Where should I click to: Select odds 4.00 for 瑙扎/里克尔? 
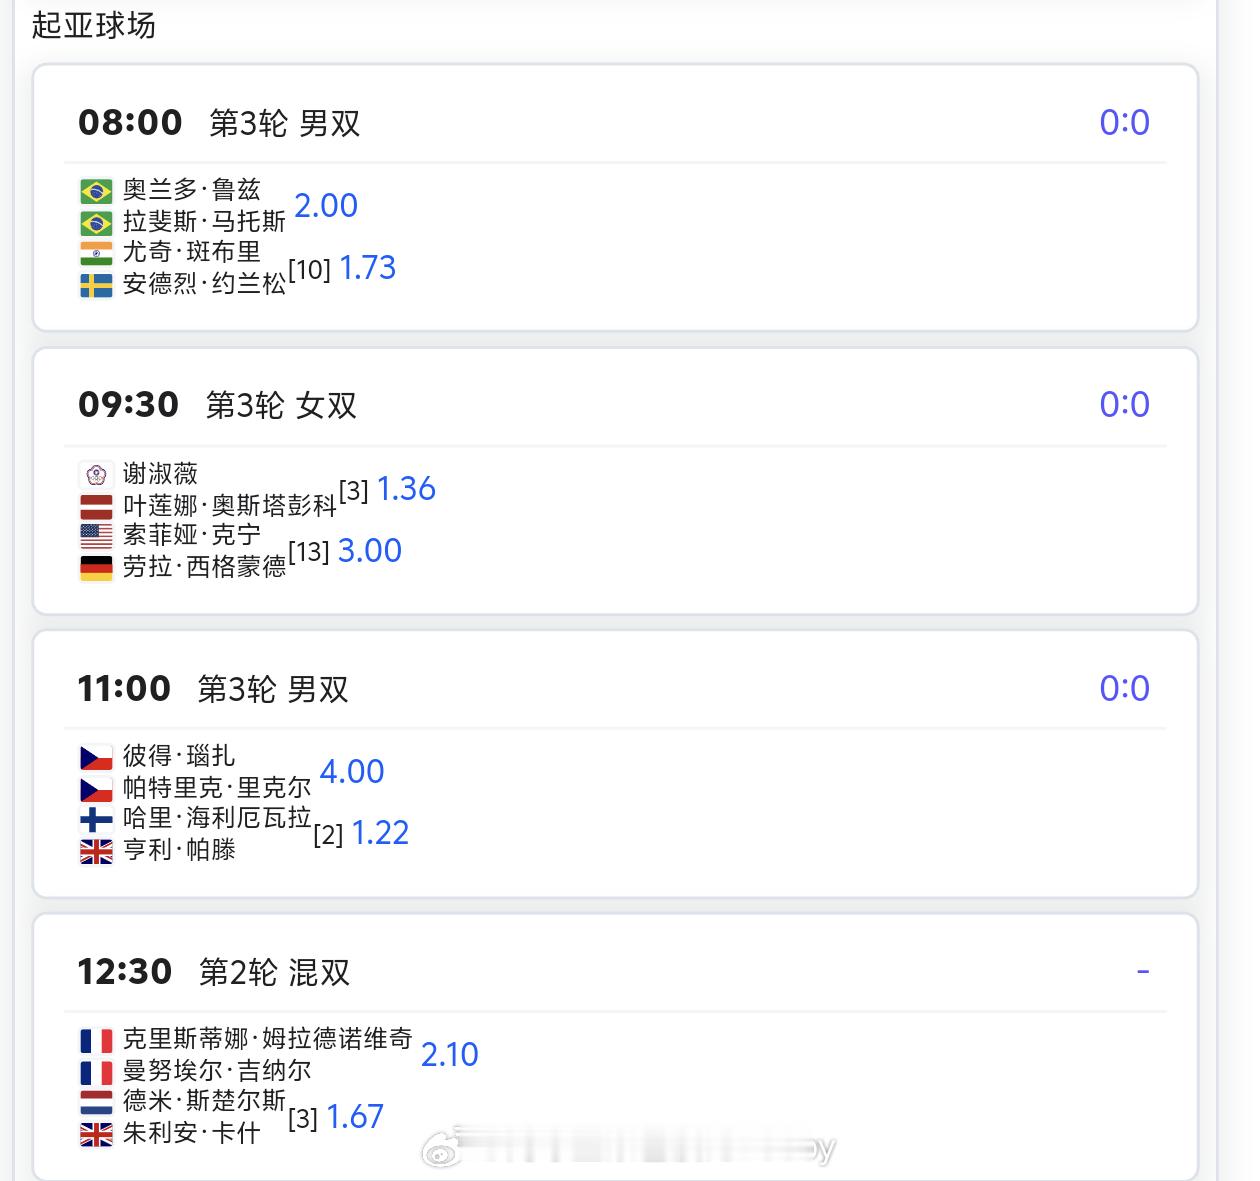352,772
